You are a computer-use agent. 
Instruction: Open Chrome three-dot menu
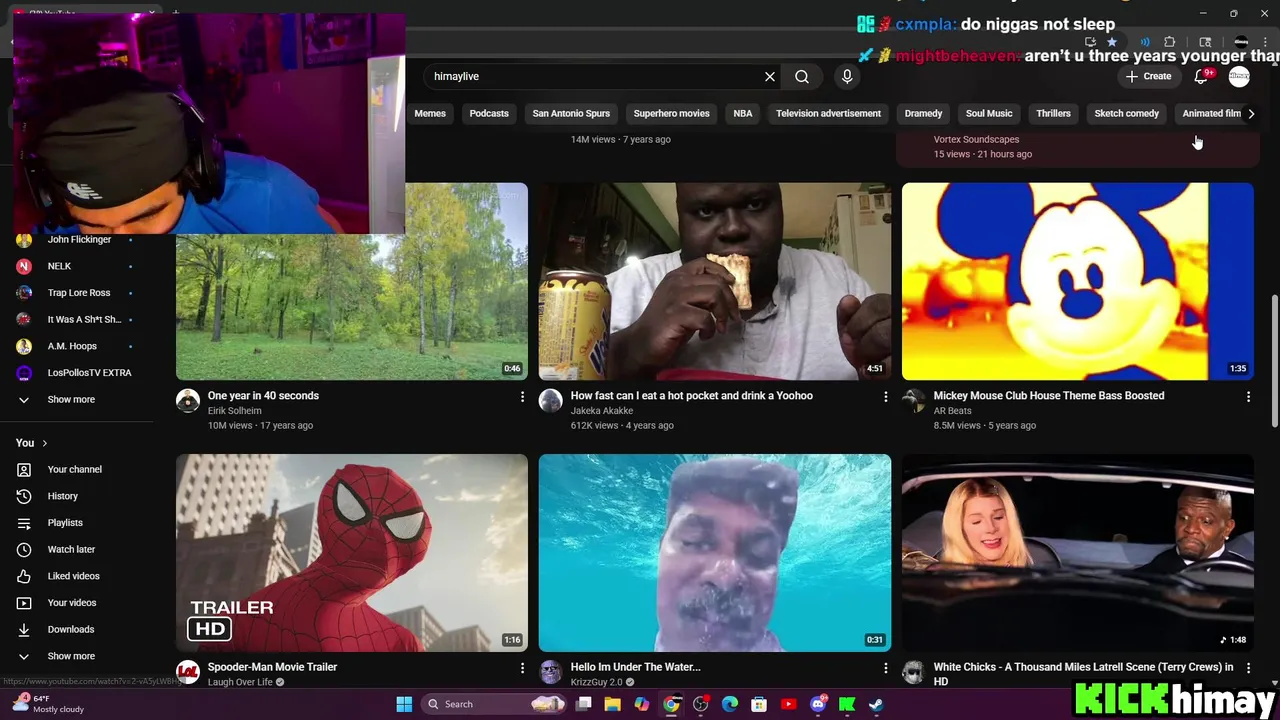point(1266,42)
